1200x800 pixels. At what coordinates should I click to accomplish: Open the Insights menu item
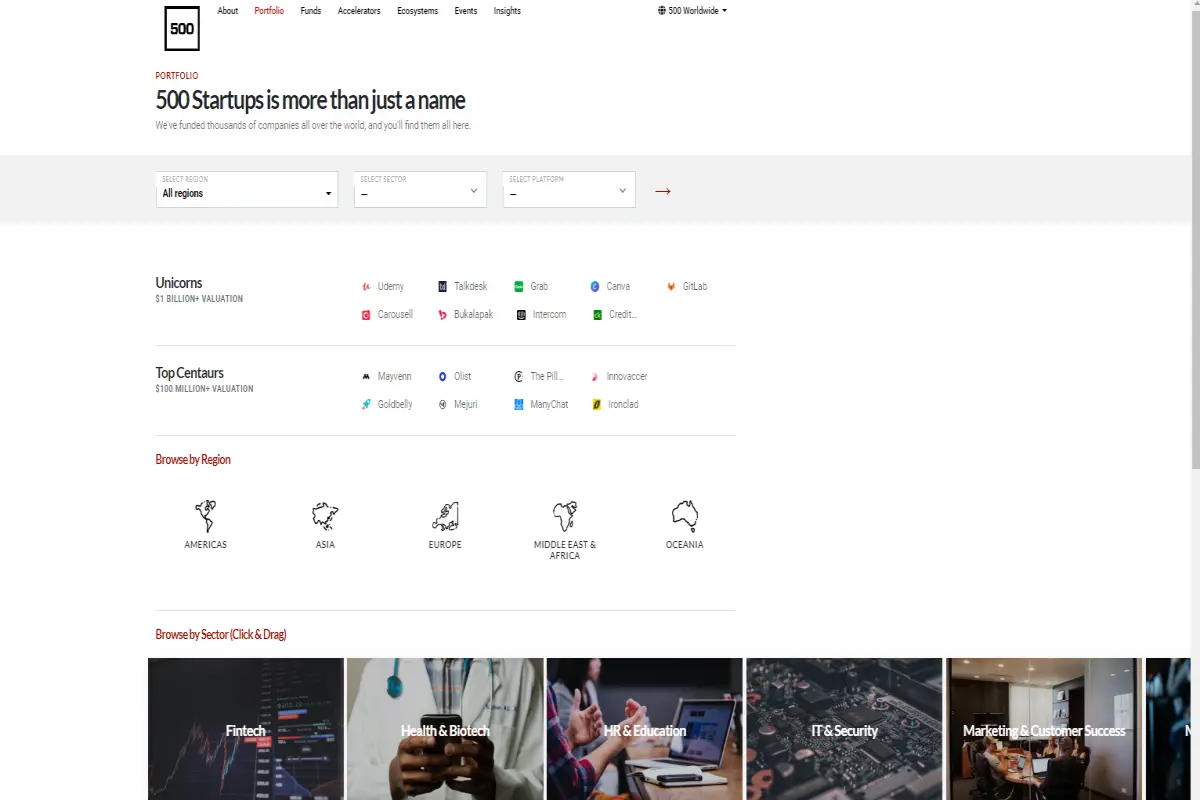tap(507, 11)
